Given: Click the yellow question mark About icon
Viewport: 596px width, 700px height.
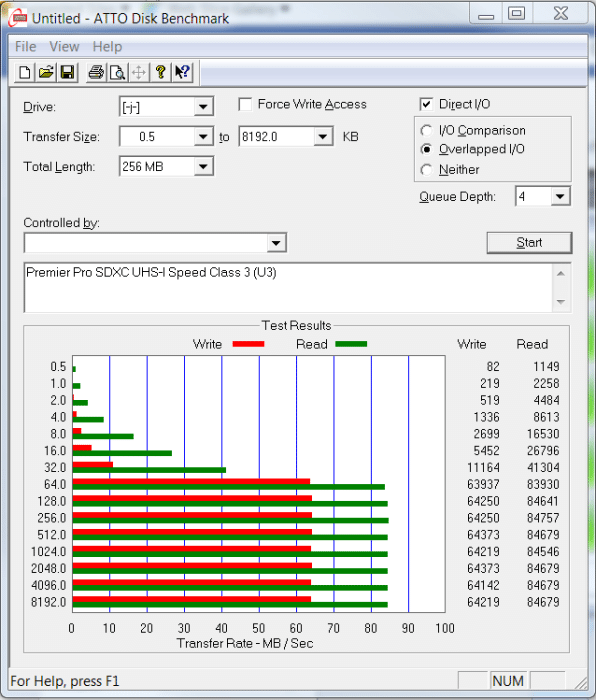Looking at the screenshot, I should click(161, 72).
